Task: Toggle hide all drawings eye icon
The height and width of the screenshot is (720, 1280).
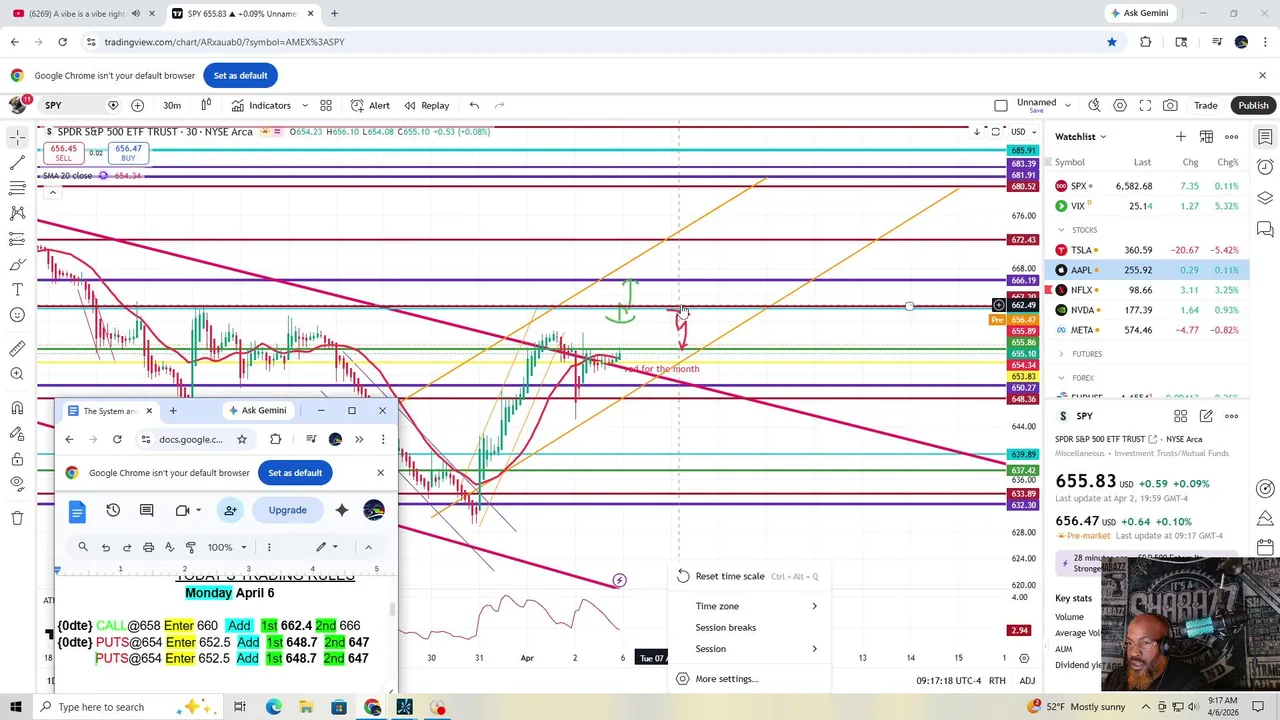Action: (x=17, y=484)
